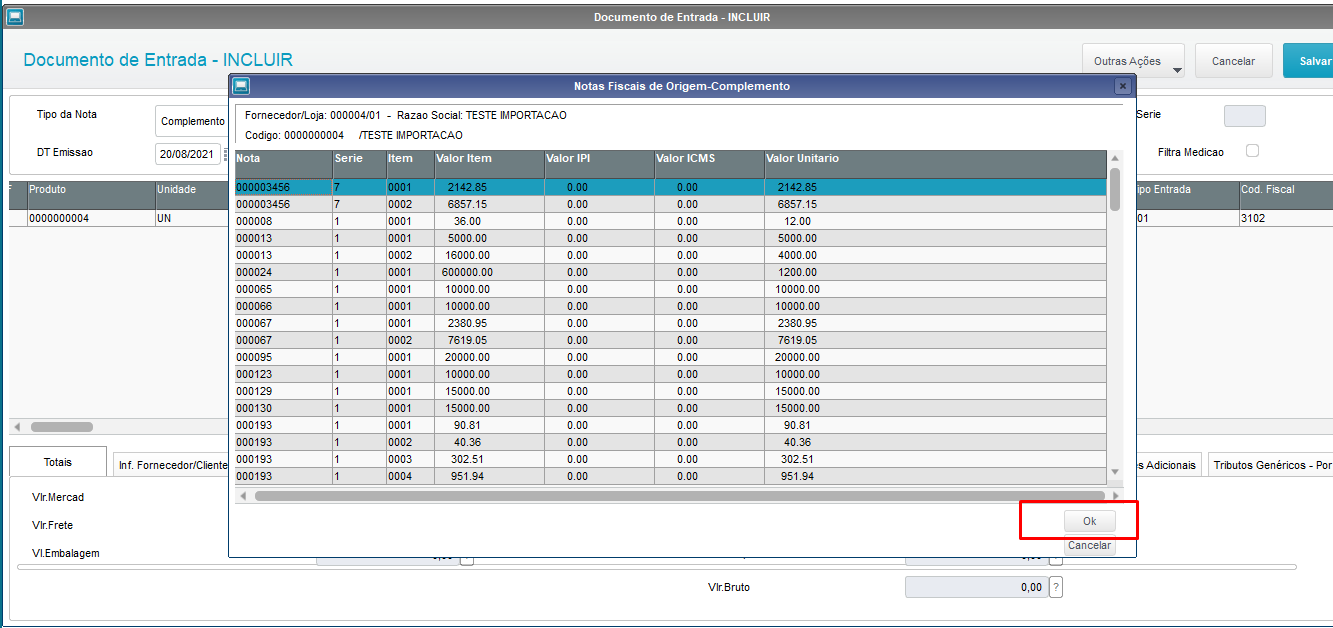Click the help icon next to Vlr.Bruto

[x=1056, y=588]
